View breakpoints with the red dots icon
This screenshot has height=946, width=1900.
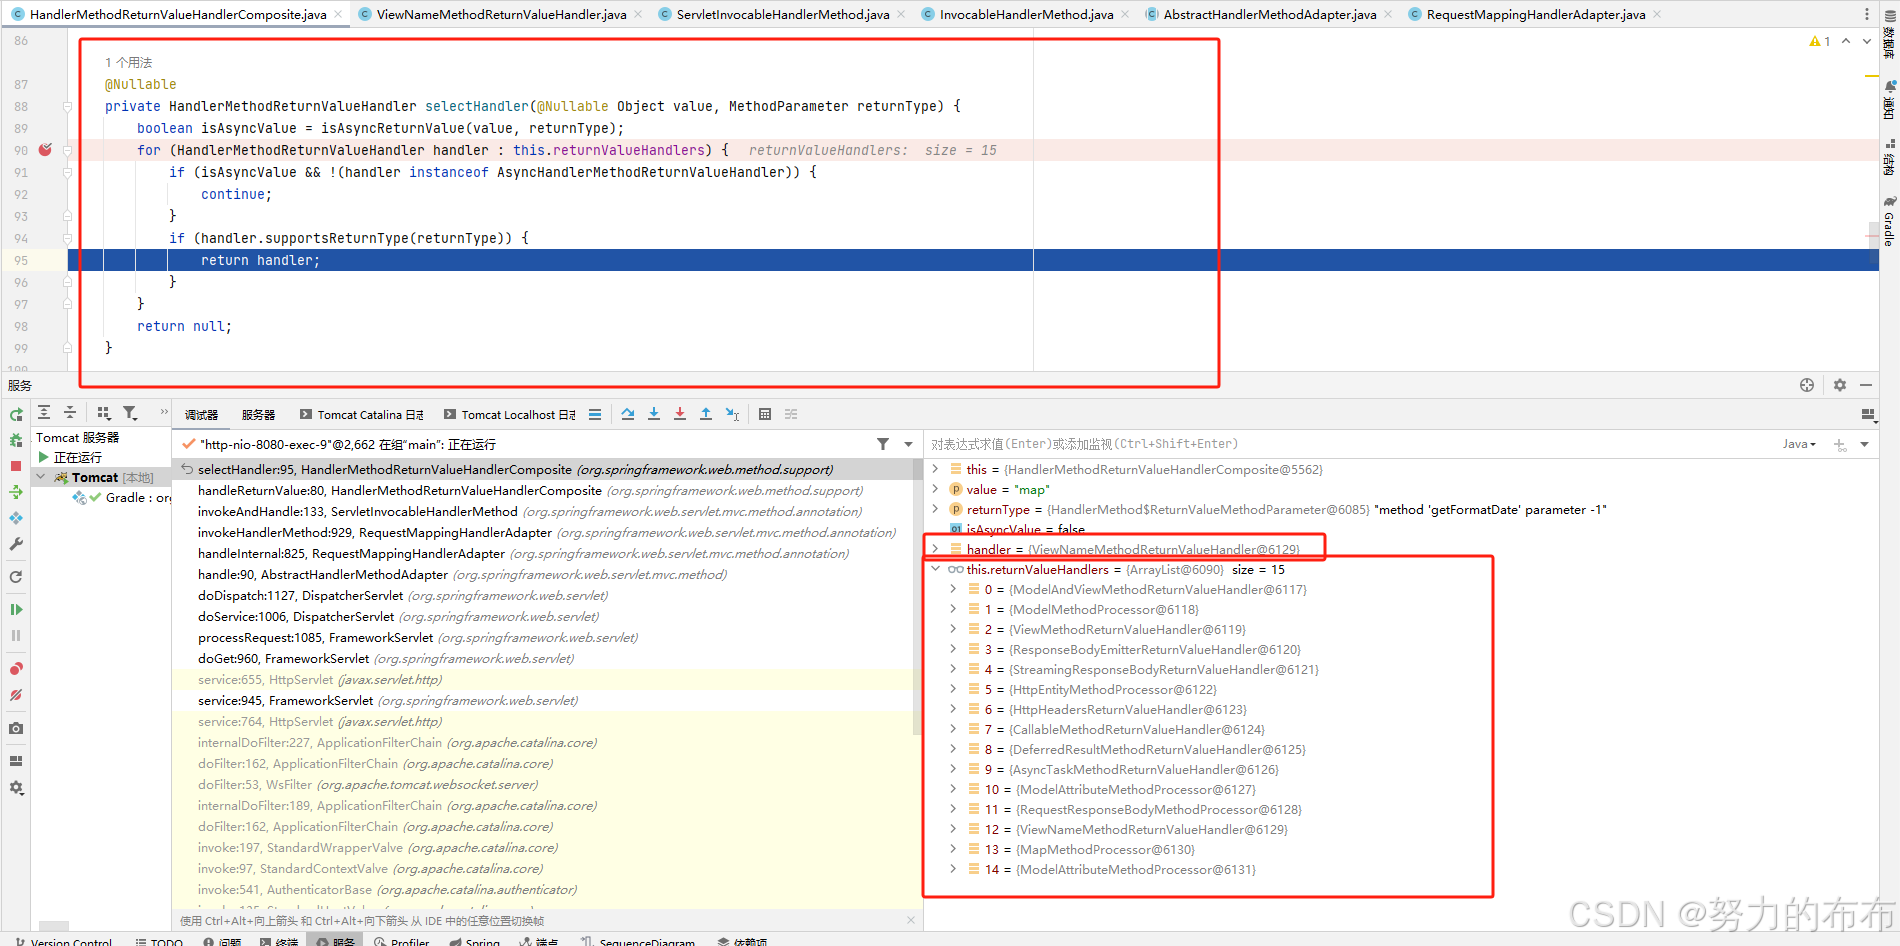coord(16,669)
